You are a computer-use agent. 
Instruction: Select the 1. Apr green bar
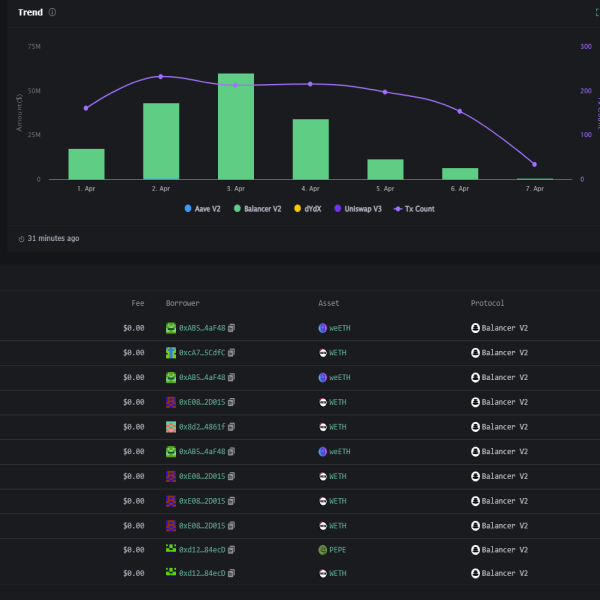[x=86, y=164]
